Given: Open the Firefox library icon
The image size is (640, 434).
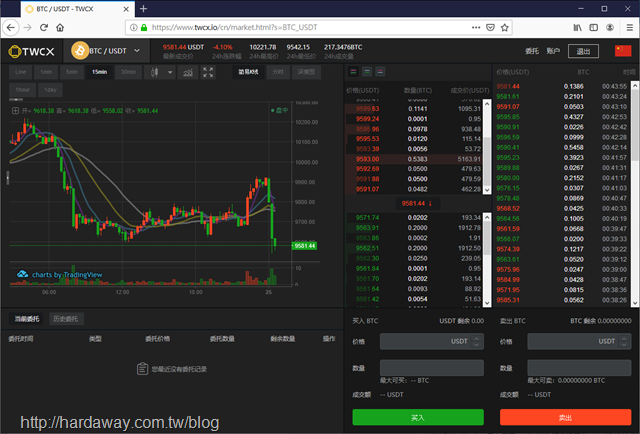Looking at the screenshot, I should [577, 27].
